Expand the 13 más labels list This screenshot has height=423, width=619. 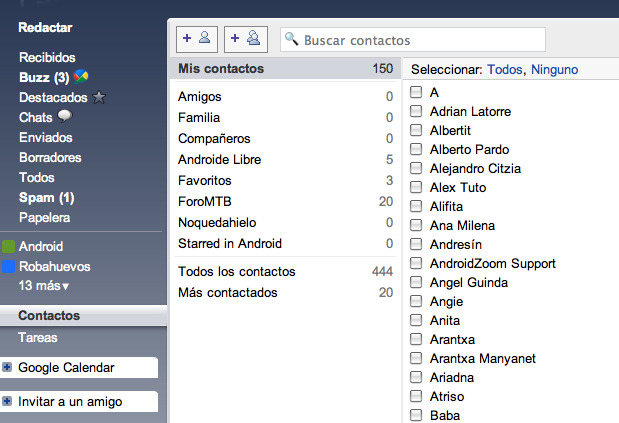click(44, 286)
